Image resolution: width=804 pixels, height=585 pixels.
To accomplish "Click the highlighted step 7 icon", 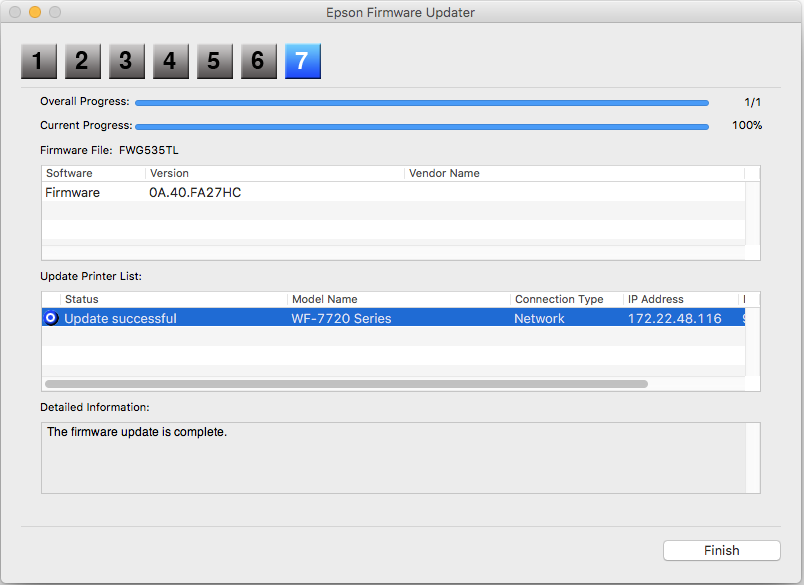I will [x=303, y=61].
